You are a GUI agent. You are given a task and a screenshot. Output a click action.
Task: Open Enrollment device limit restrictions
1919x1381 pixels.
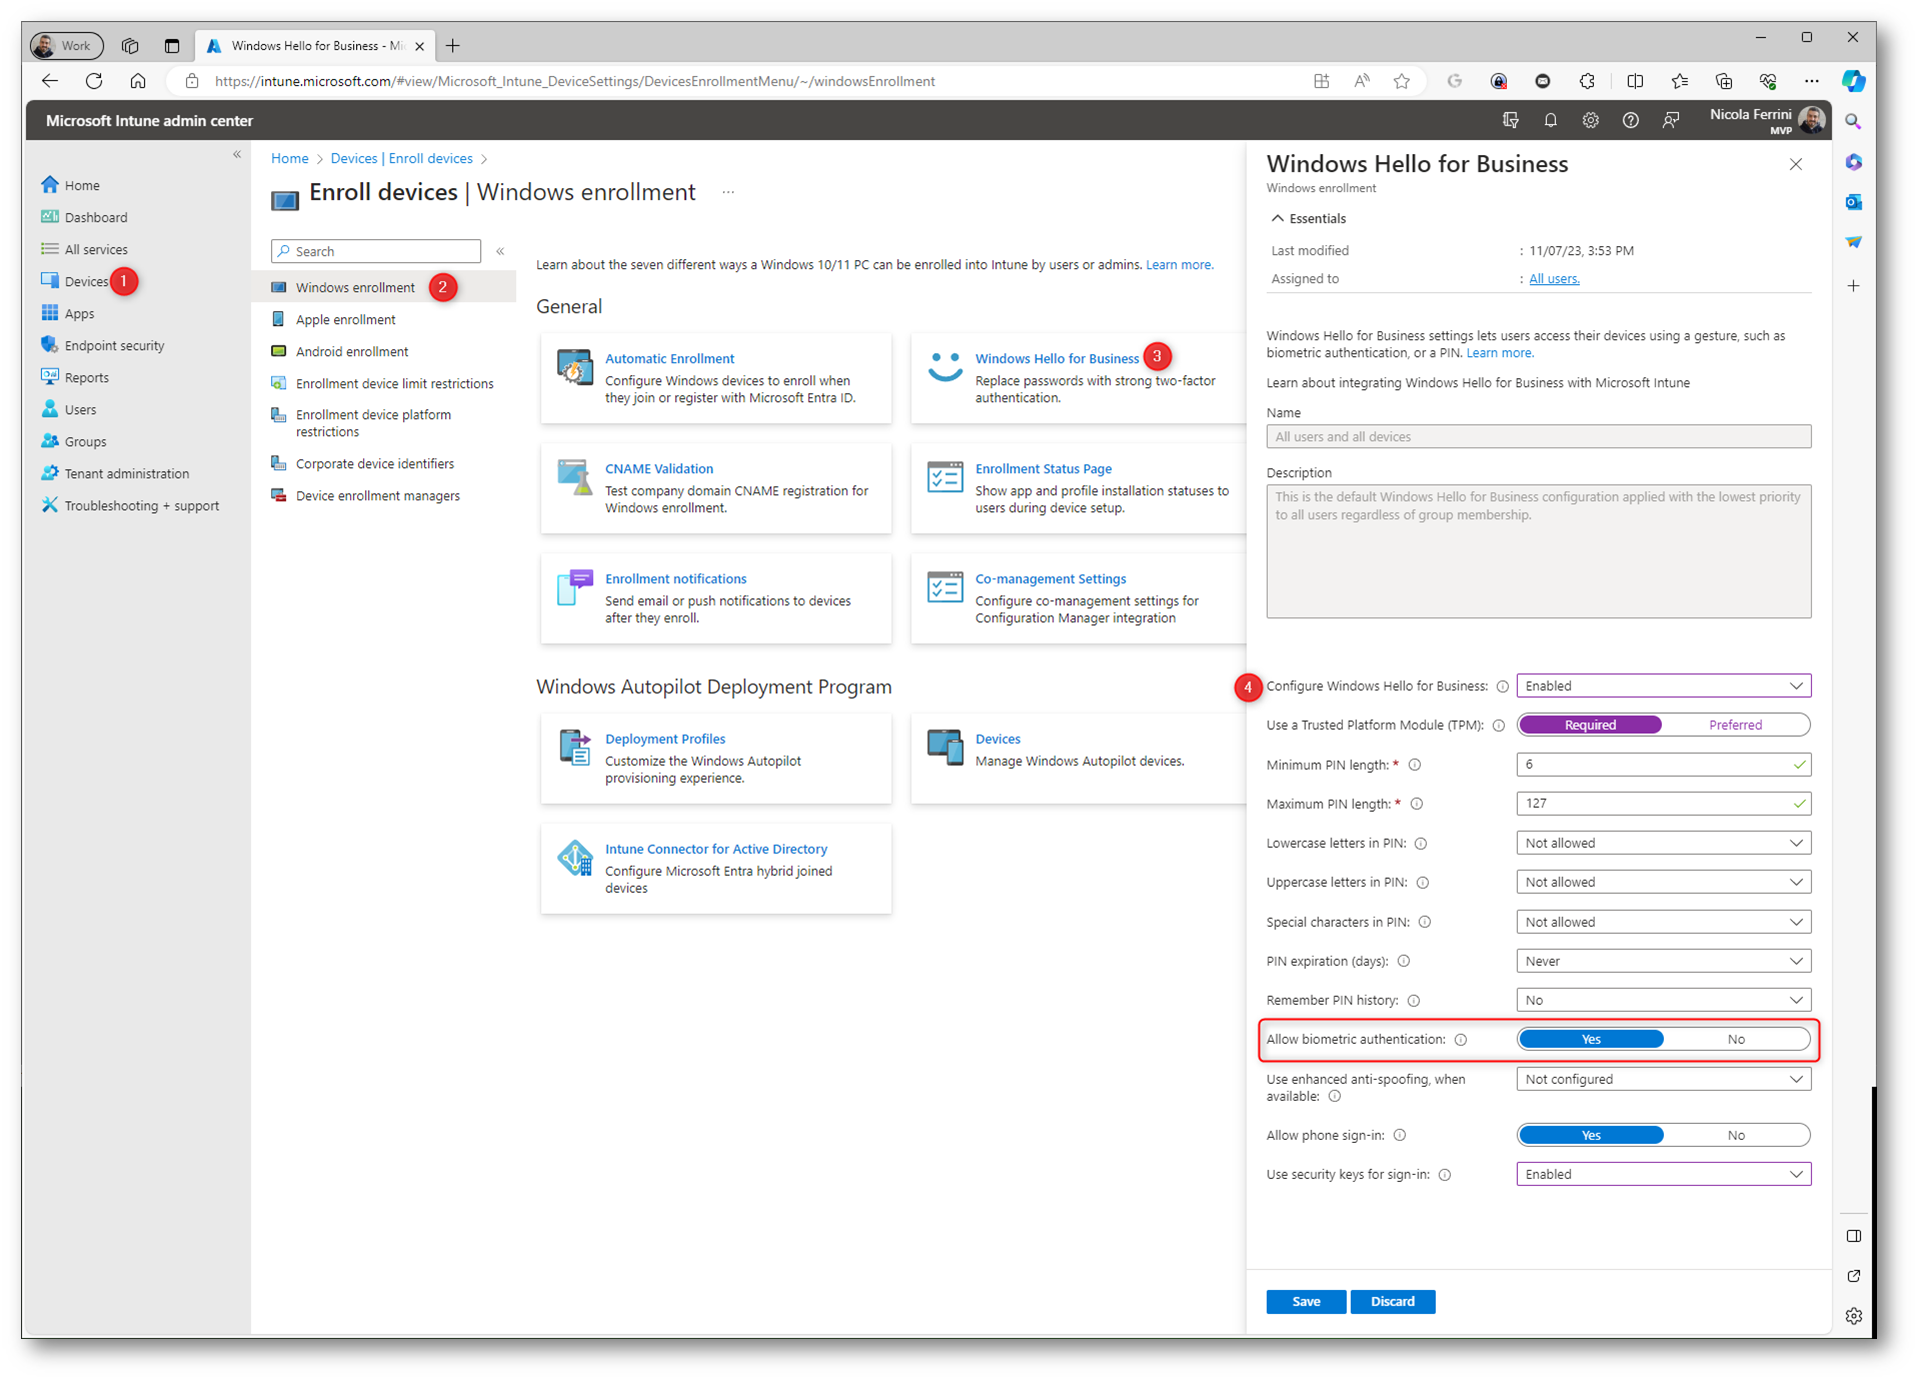(x=394, y=383)
